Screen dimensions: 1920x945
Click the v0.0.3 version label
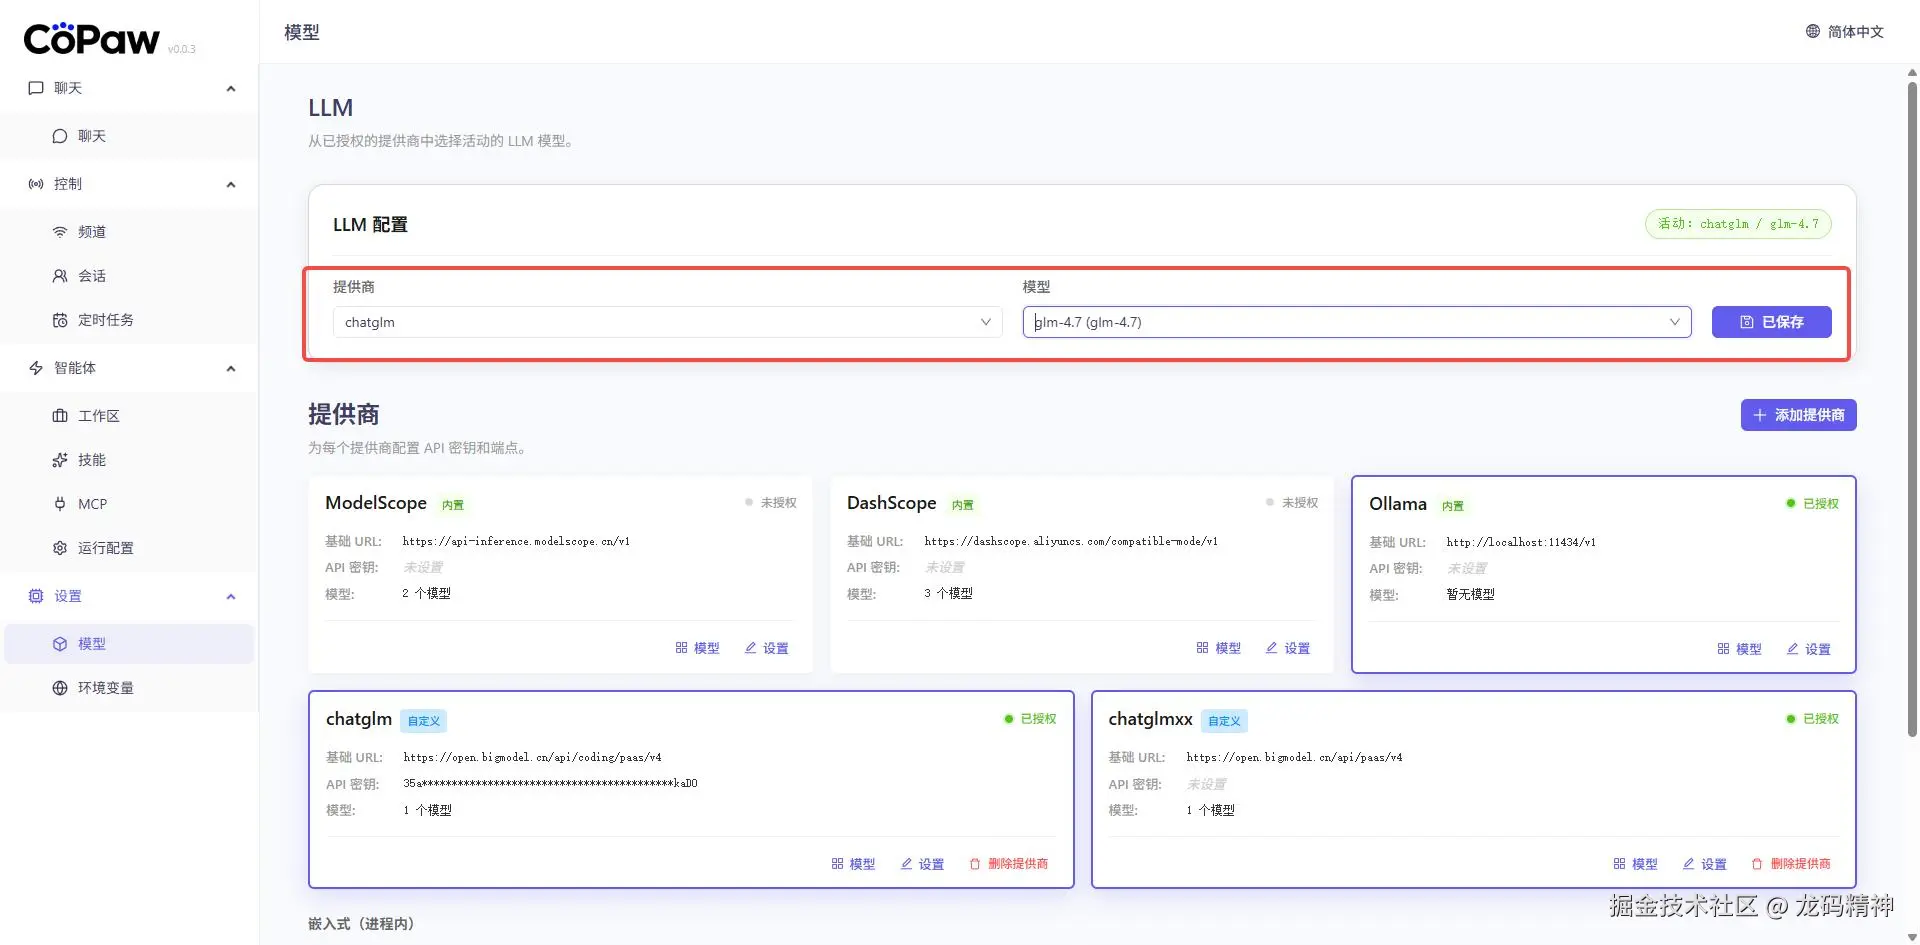click(181, 49)
